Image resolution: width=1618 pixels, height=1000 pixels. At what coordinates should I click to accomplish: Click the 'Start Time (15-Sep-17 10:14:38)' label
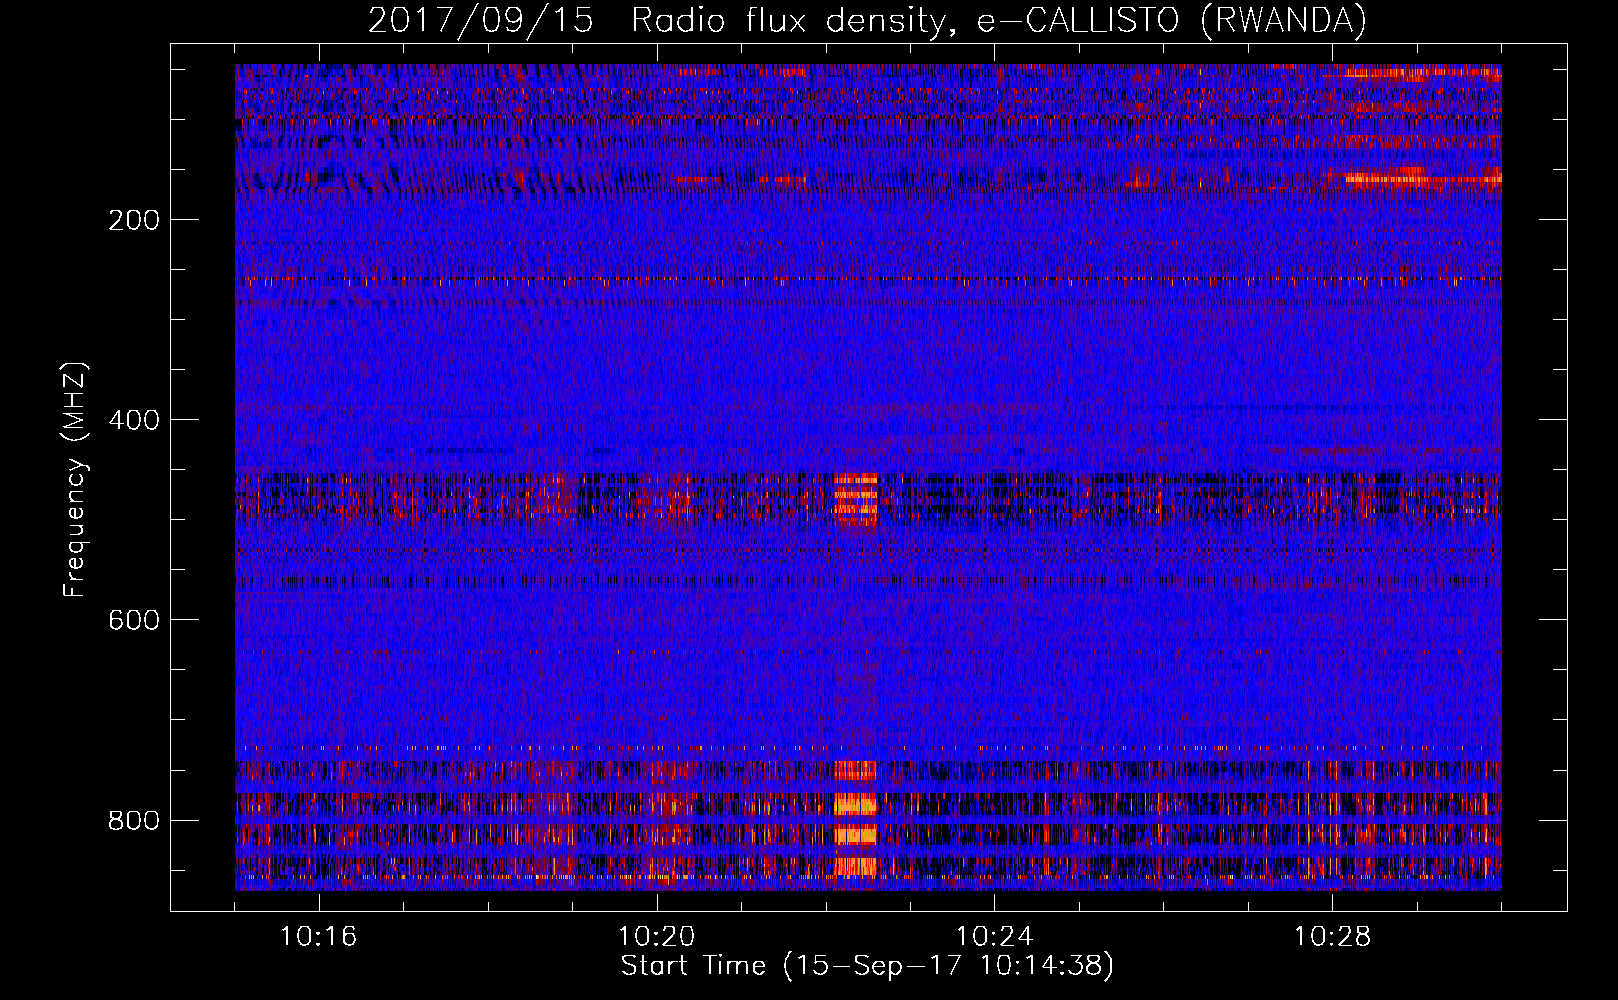point(867,966)
